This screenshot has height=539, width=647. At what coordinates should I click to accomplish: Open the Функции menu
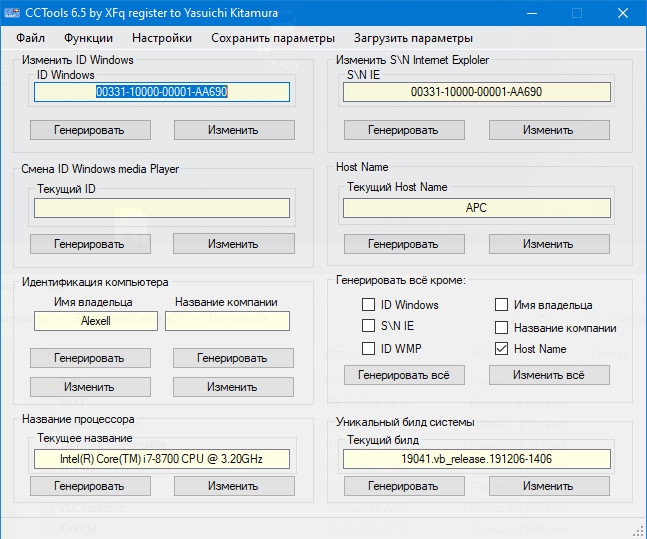pos(88,38)
